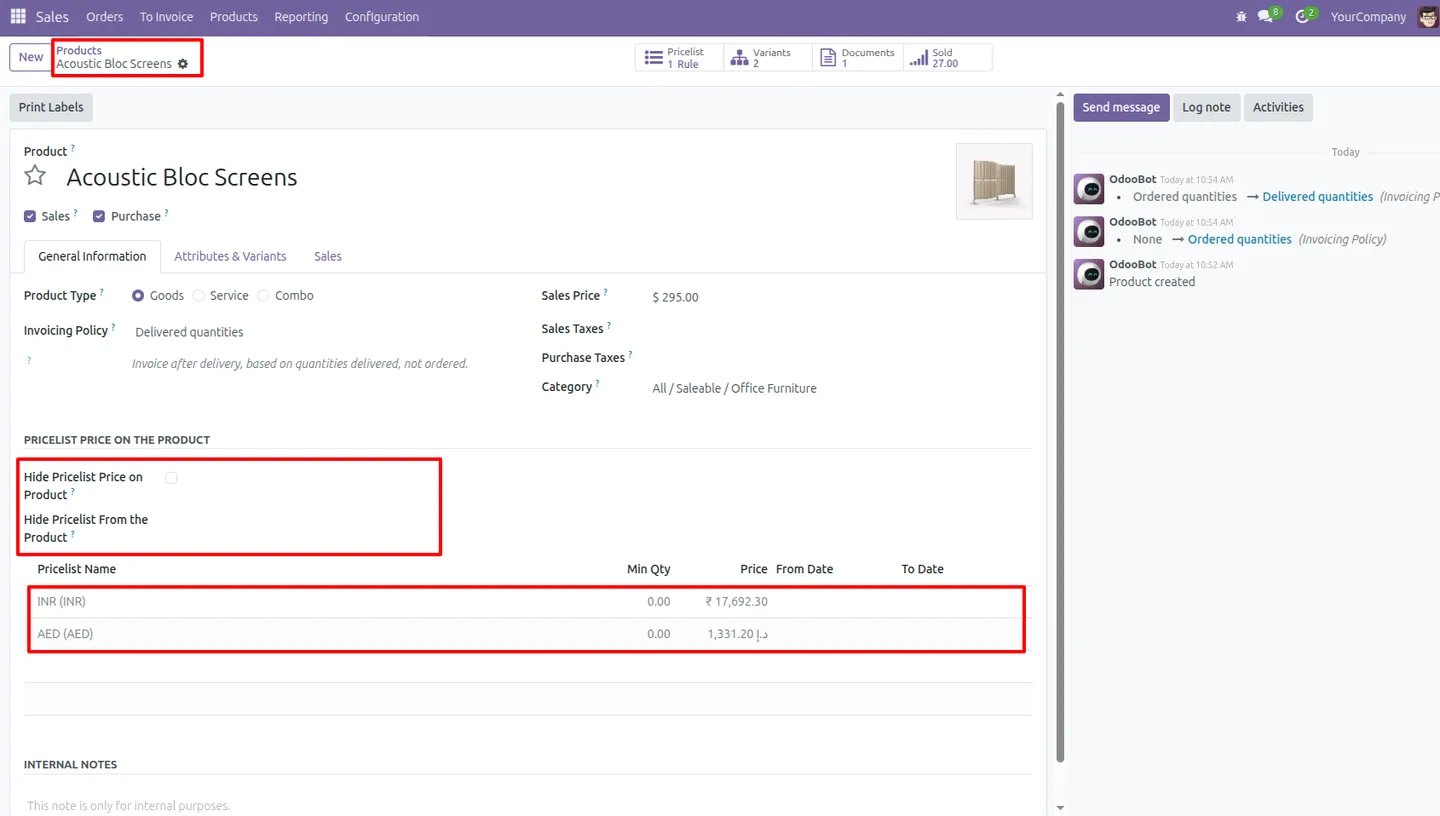Open the To Invoice menu
Screen dimensions: 1440x816
(167, 17)
